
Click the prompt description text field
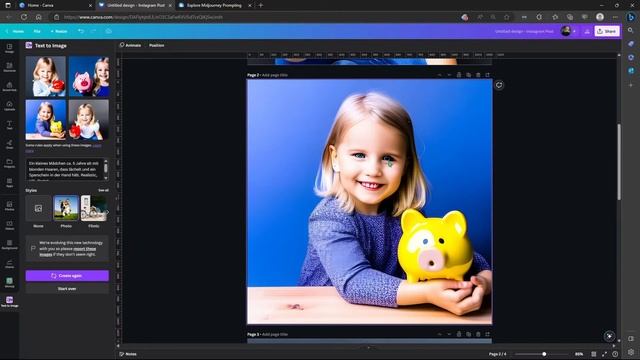64,169
